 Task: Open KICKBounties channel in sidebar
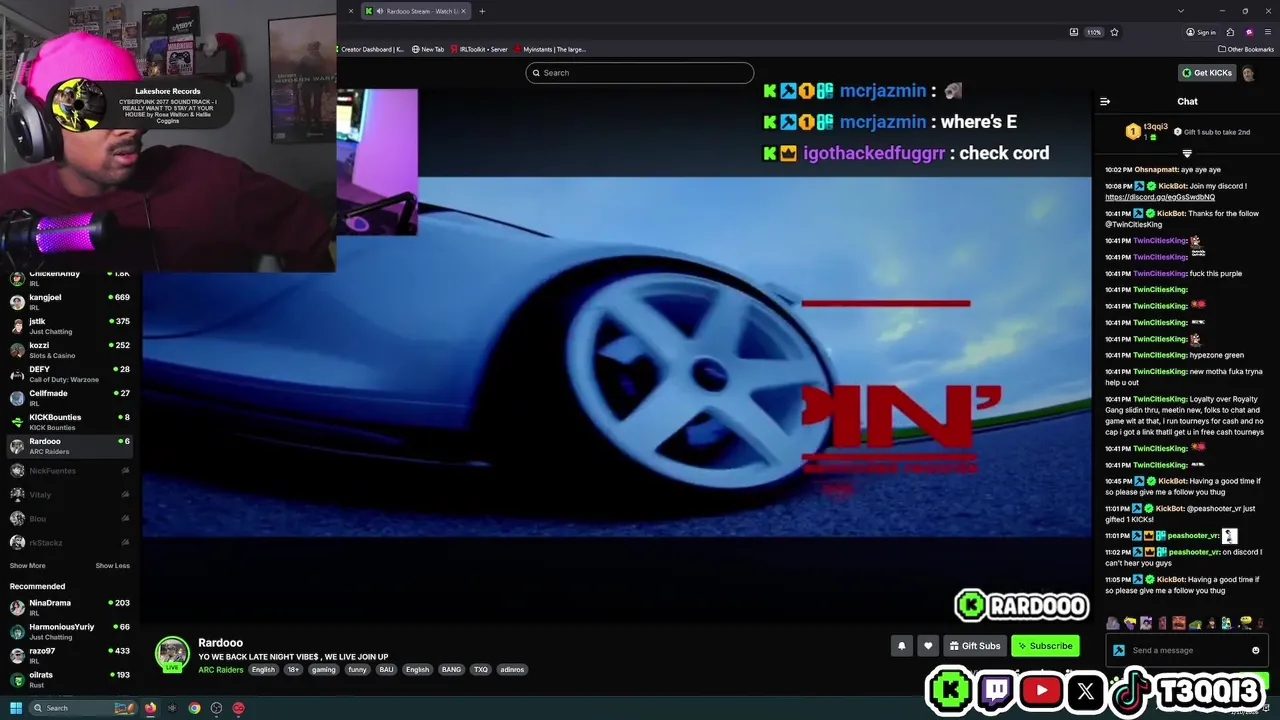click(70, 421)
